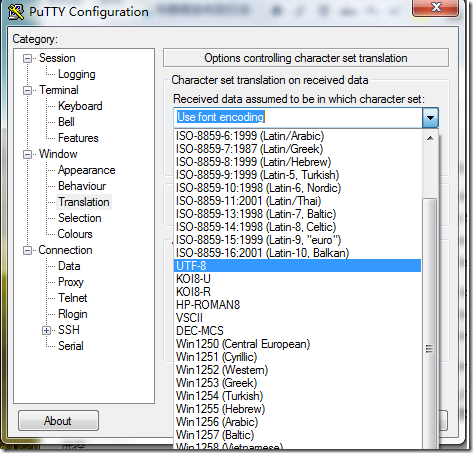Screen dimensions: 473x453
Task: Open Proxy settings in tree
Action: tap(70, 282)
